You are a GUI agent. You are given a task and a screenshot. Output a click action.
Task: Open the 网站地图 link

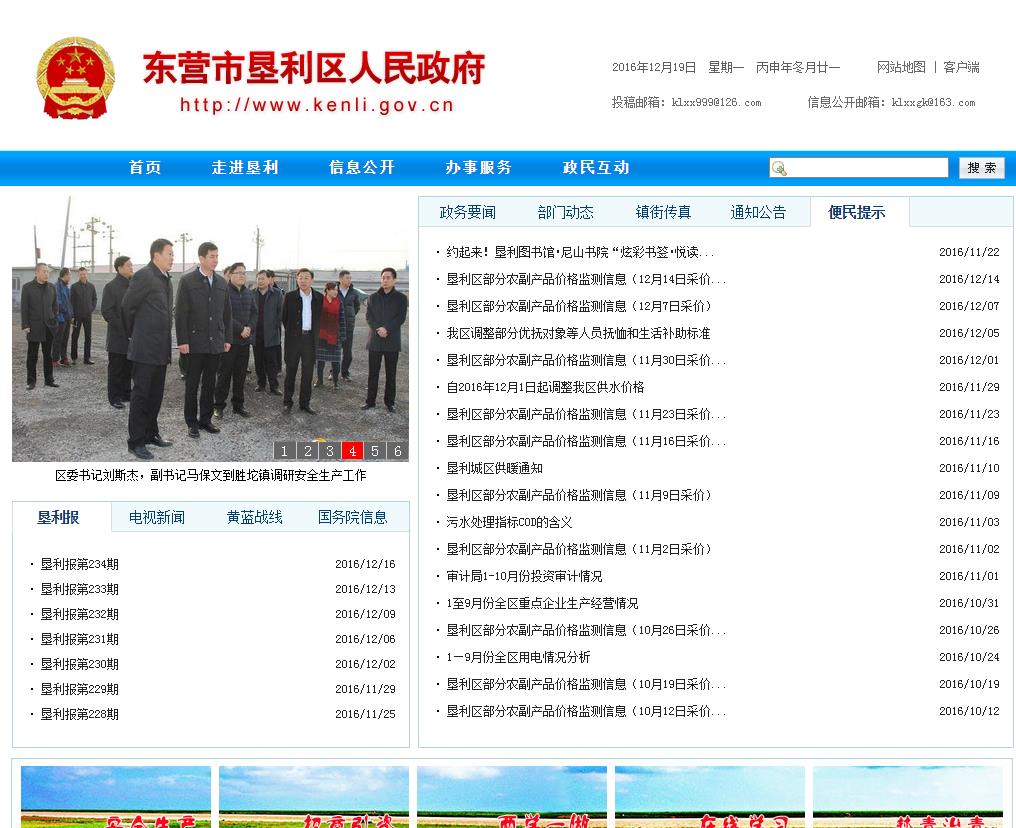901,67
